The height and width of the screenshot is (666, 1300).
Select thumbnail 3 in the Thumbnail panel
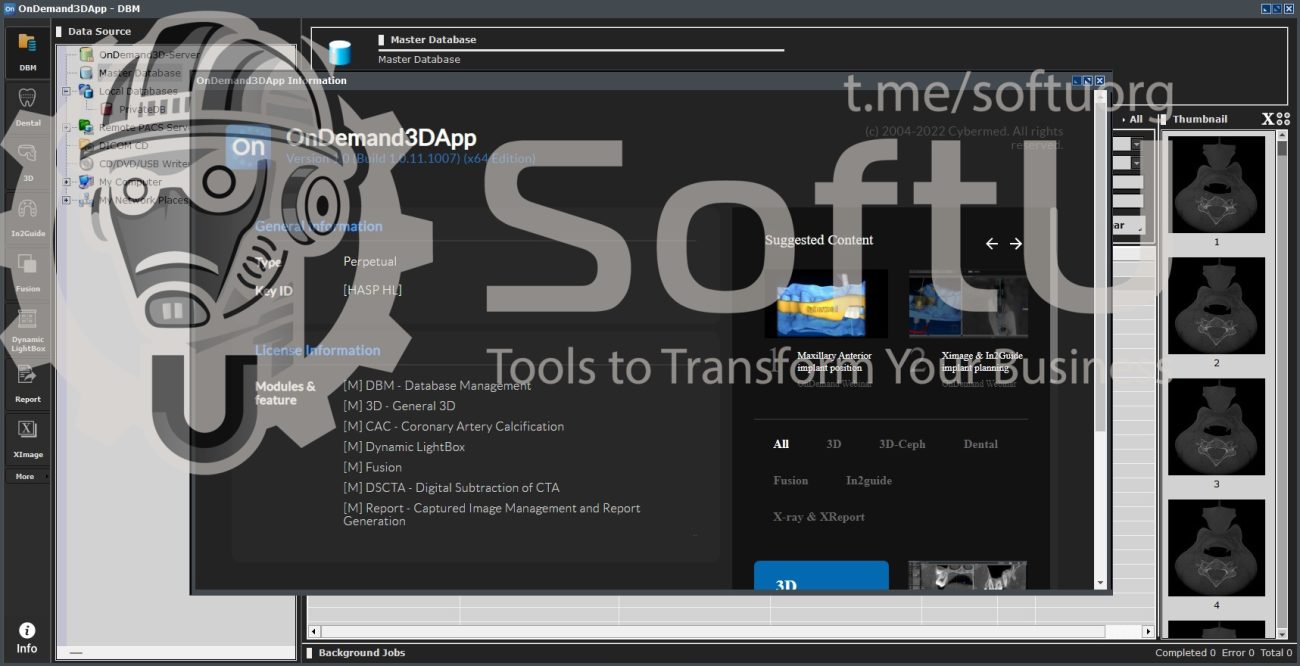1216,427
